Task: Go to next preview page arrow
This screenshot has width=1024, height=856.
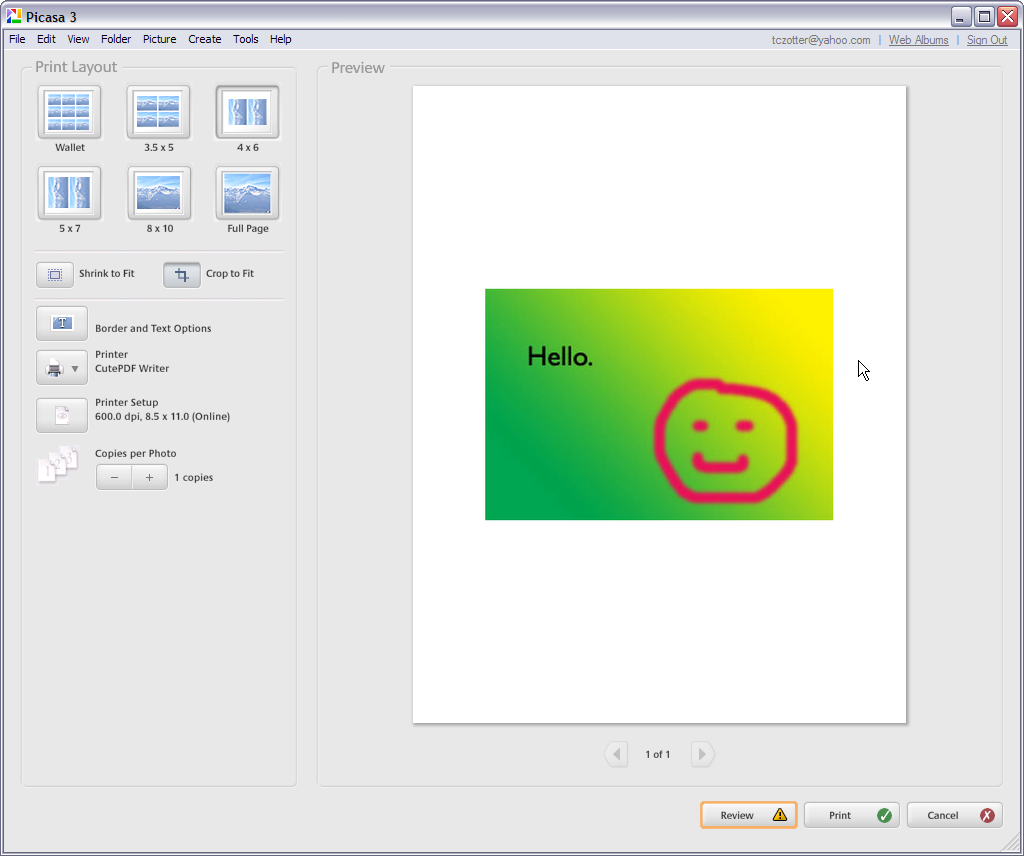Action: tap(702, 754)
